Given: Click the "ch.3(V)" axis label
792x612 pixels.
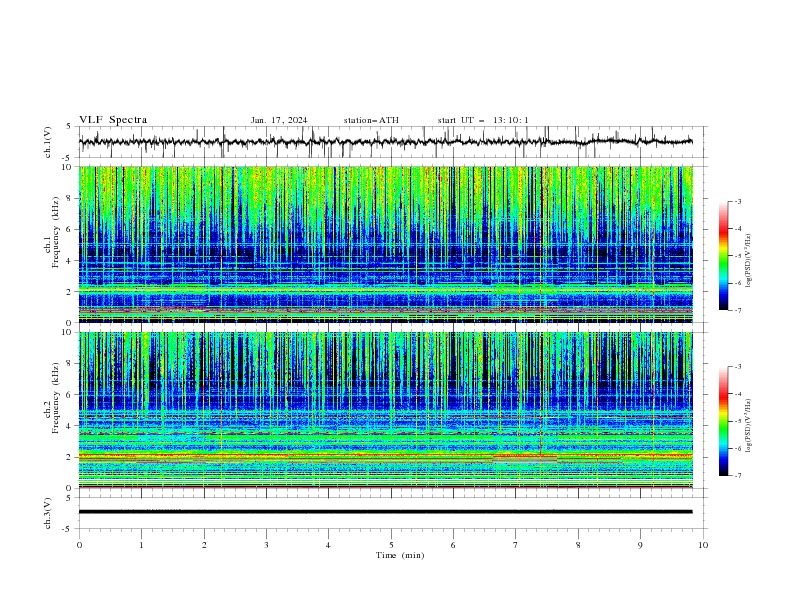Looking at the screenshot, I should pyautogui.click(x=48, y=513).
